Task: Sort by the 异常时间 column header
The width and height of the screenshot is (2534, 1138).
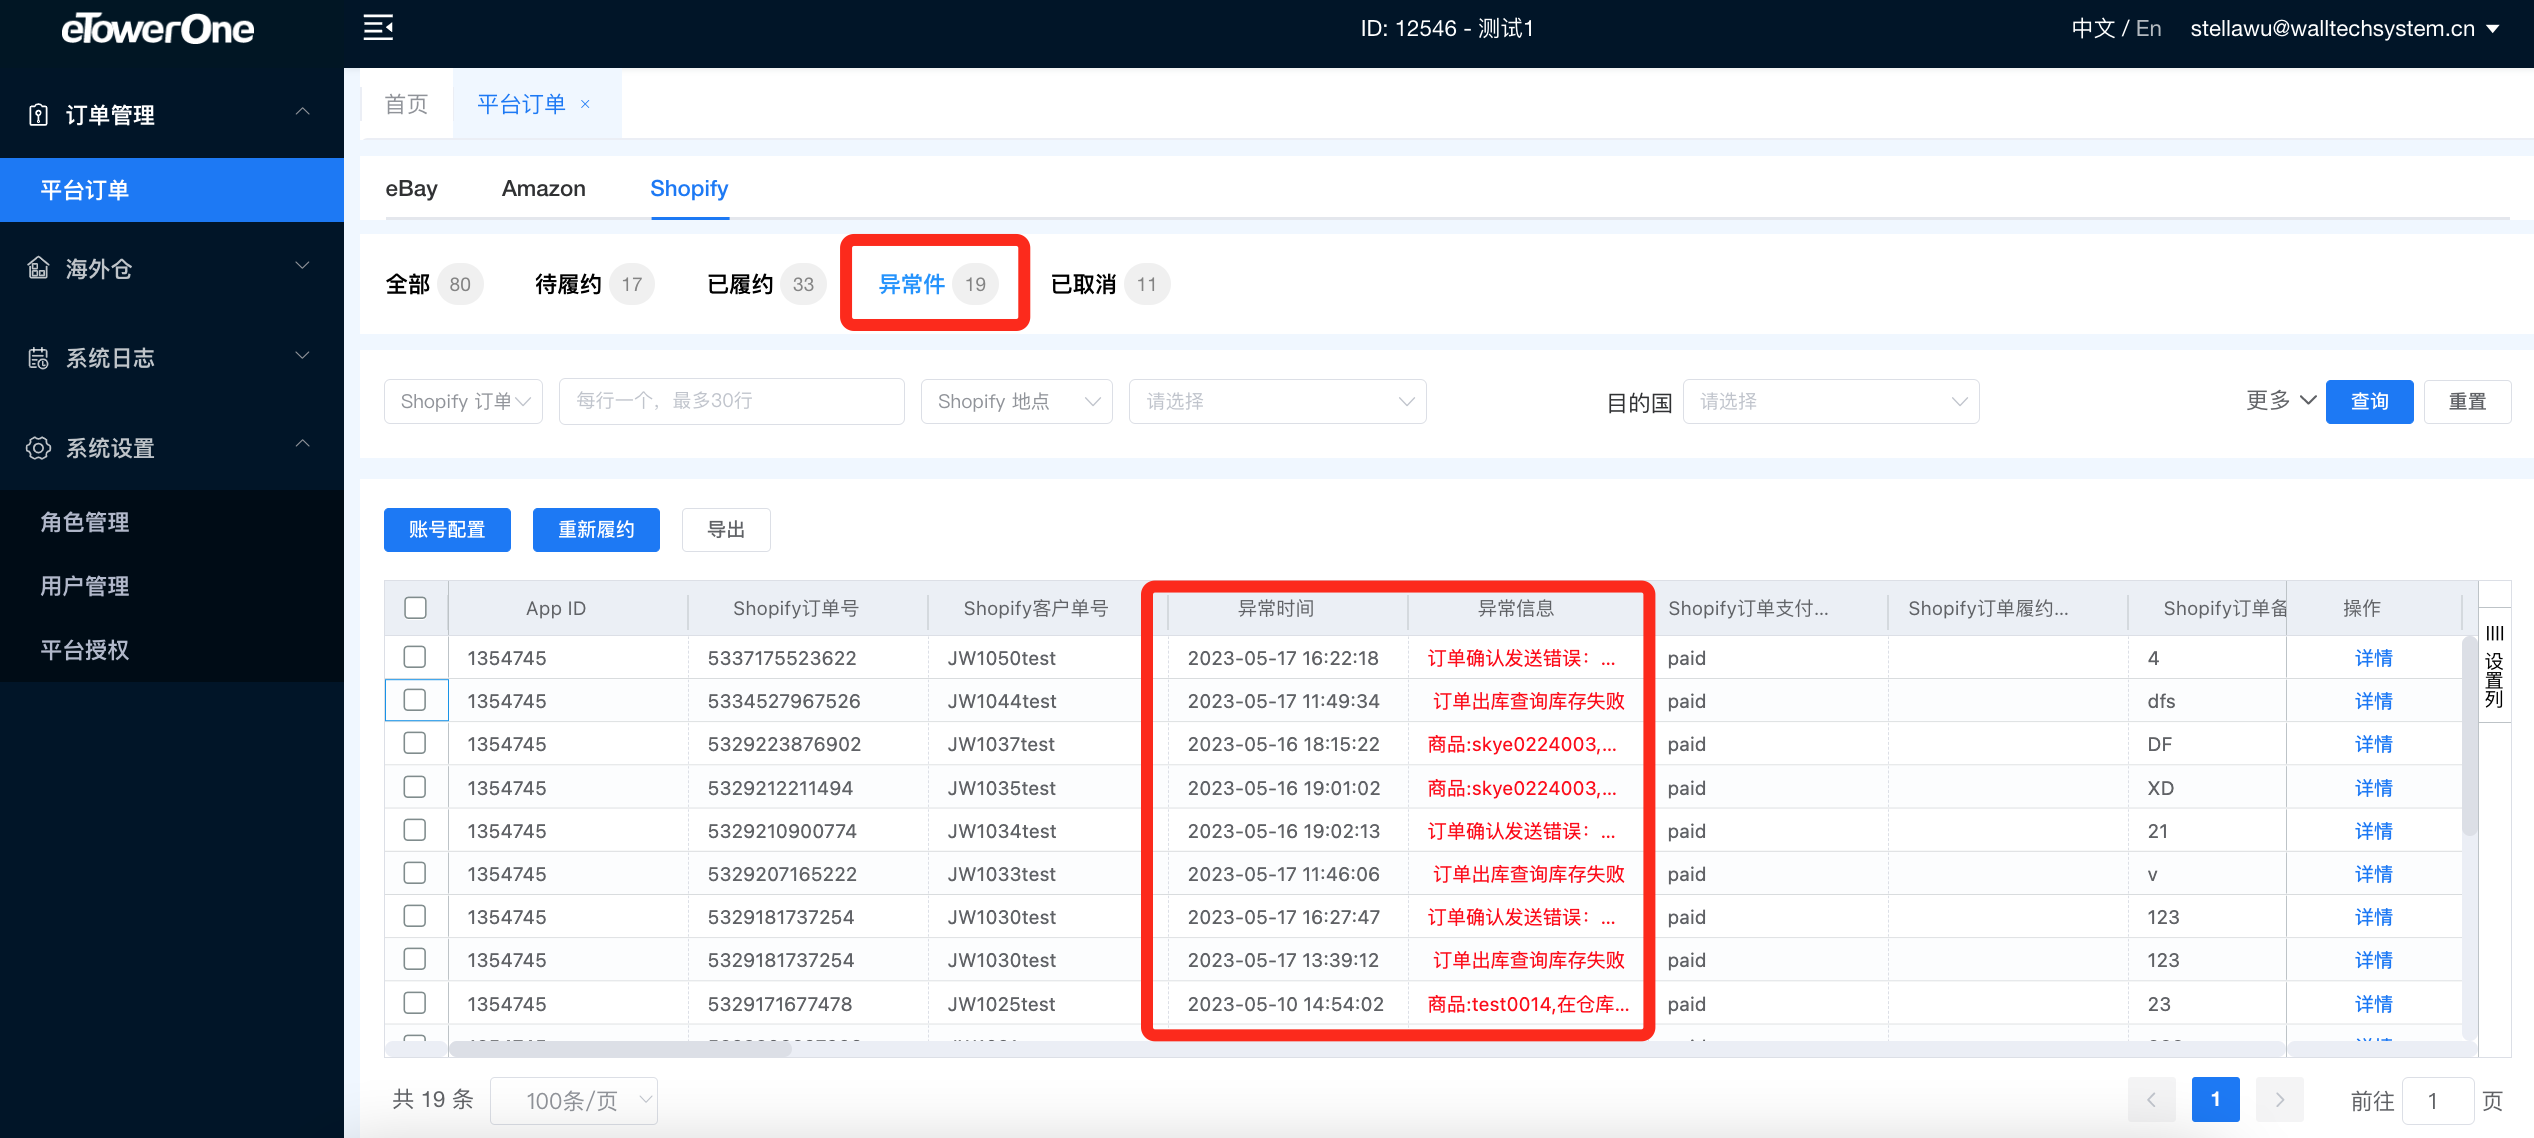Action: point(1276,607)
